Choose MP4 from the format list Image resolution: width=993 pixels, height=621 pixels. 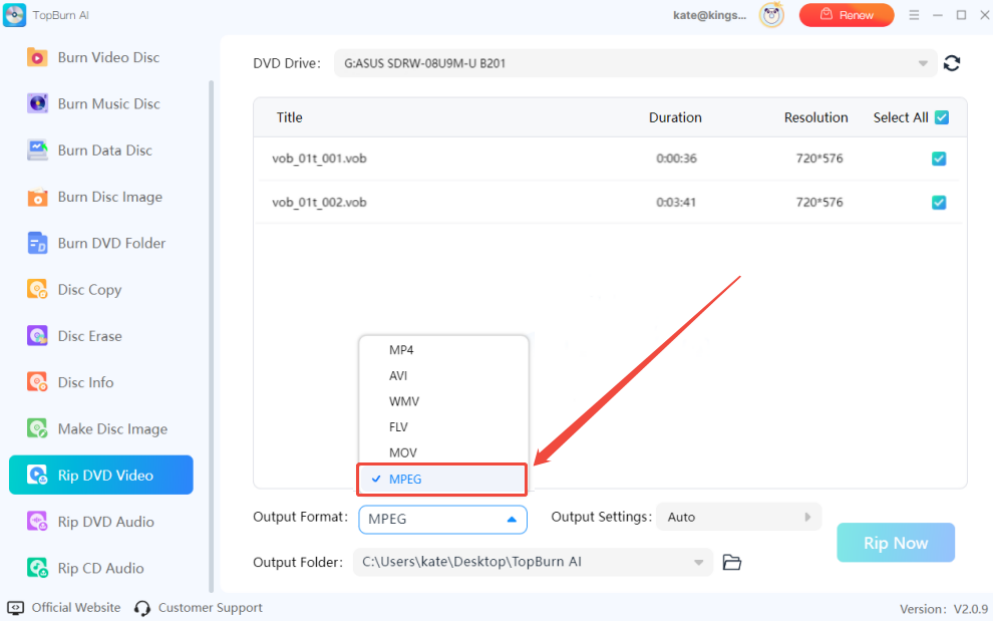[x=401, y=350]
